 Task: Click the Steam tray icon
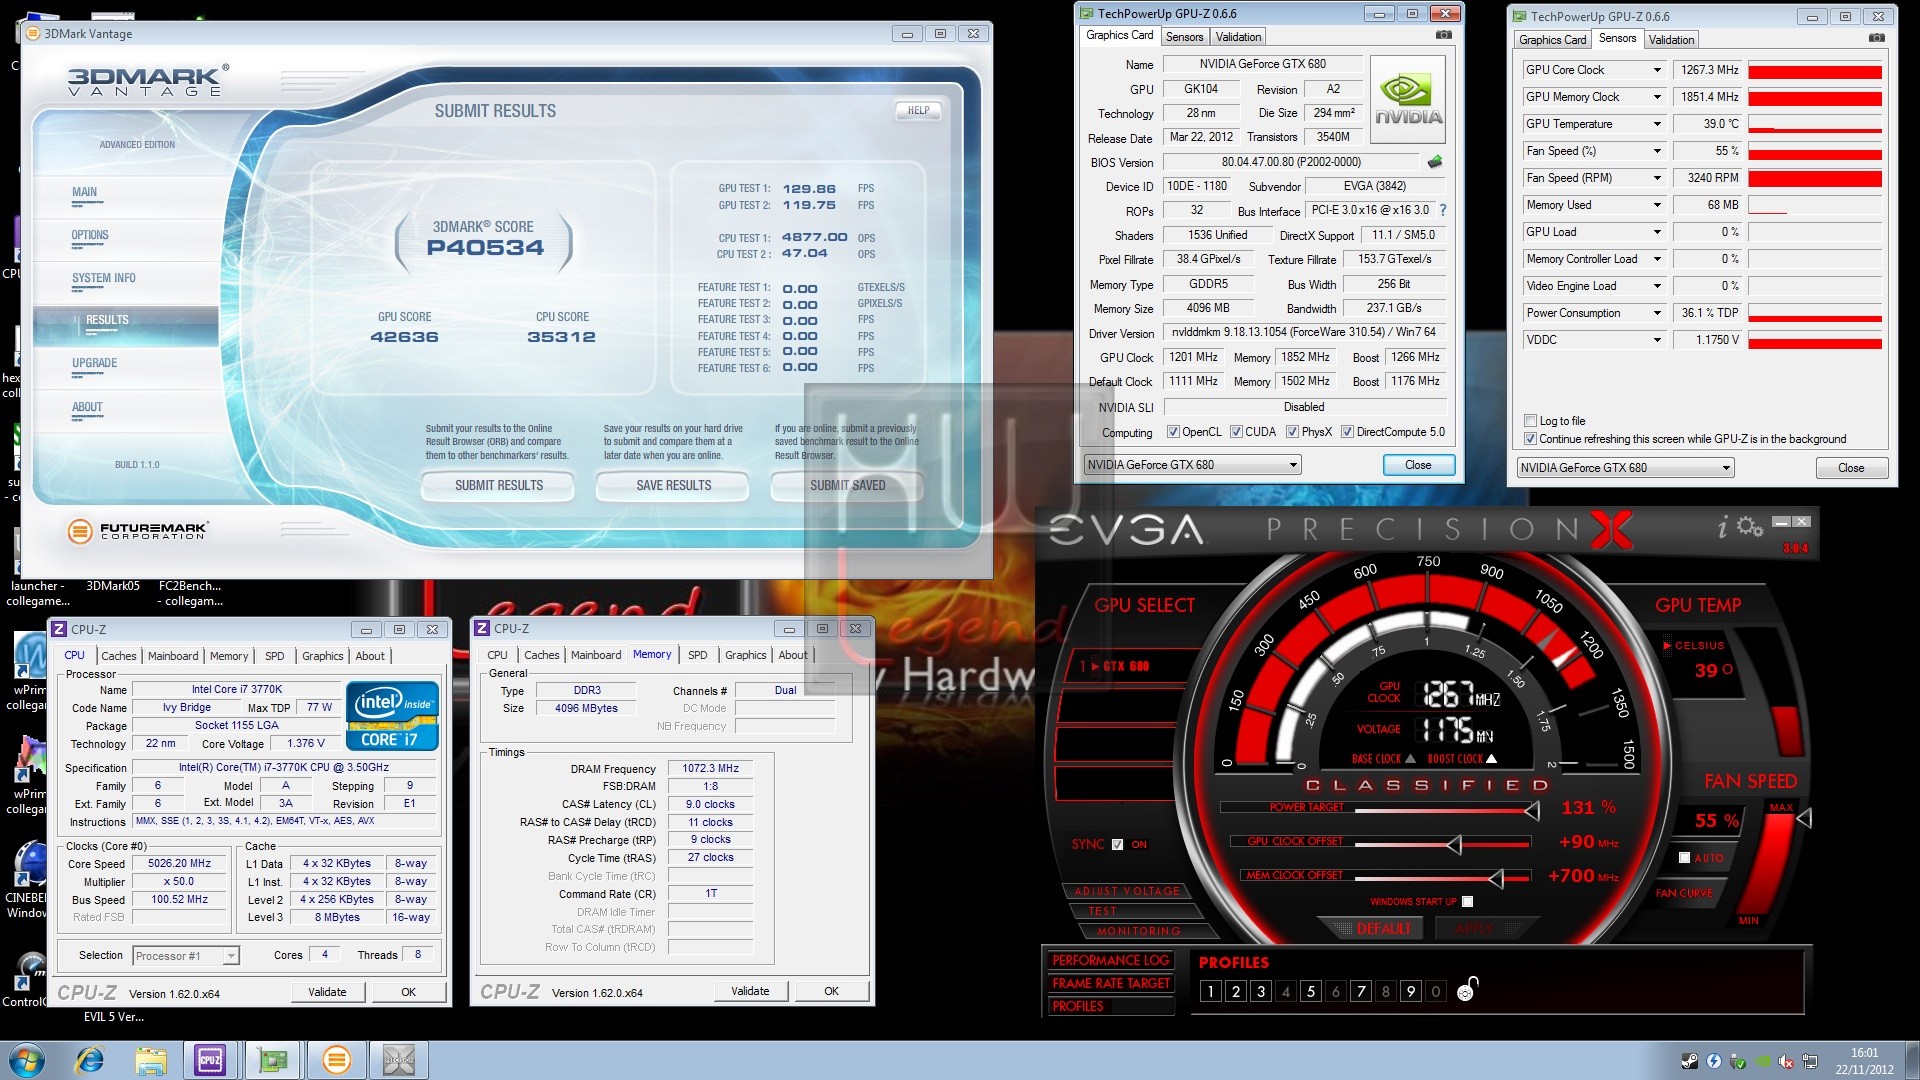1689,1061
